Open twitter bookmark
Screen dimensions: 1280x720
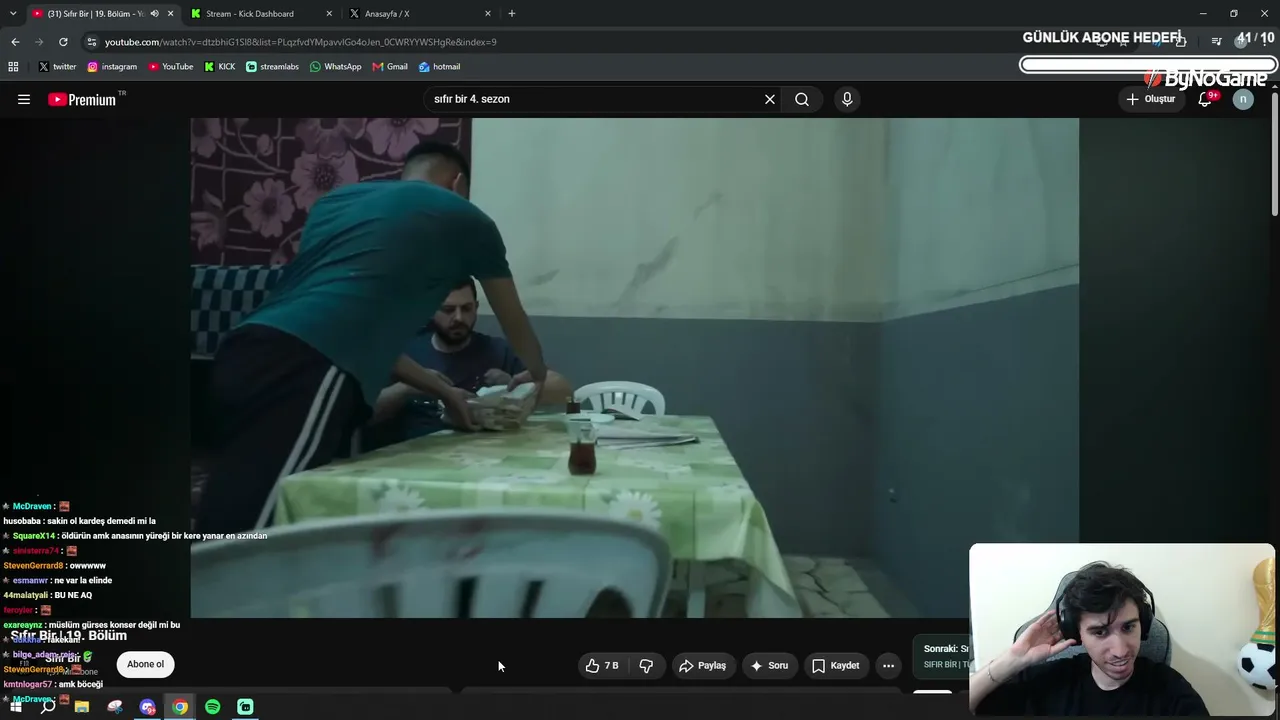point(57,67)
